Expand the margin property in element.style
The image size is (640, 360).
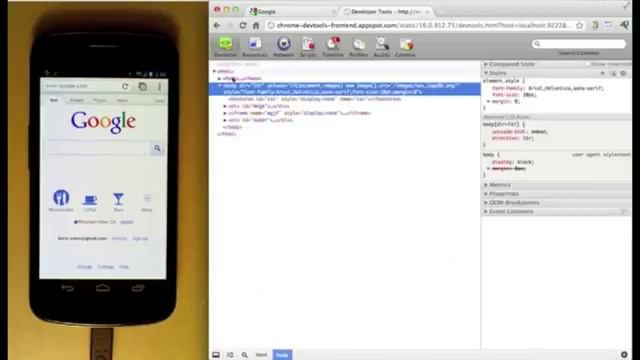(489, 101)
